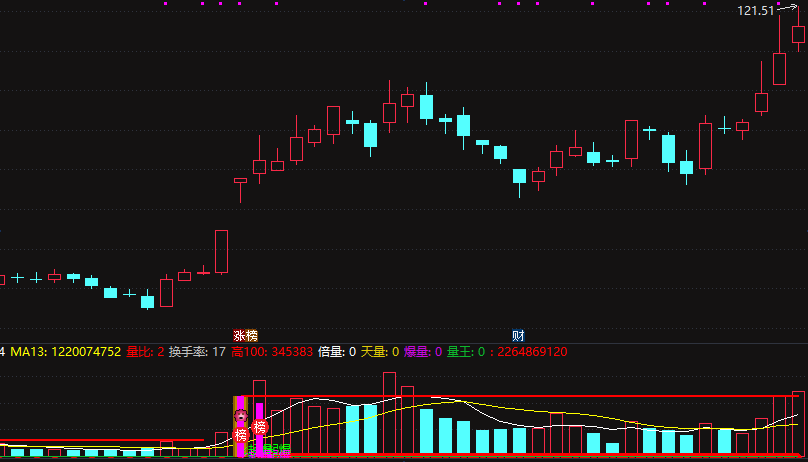The width and height of the screenshot is (808, 462).
Task: Click the tall magenta volume bar under 涨榜
Action: click(240, 426)
